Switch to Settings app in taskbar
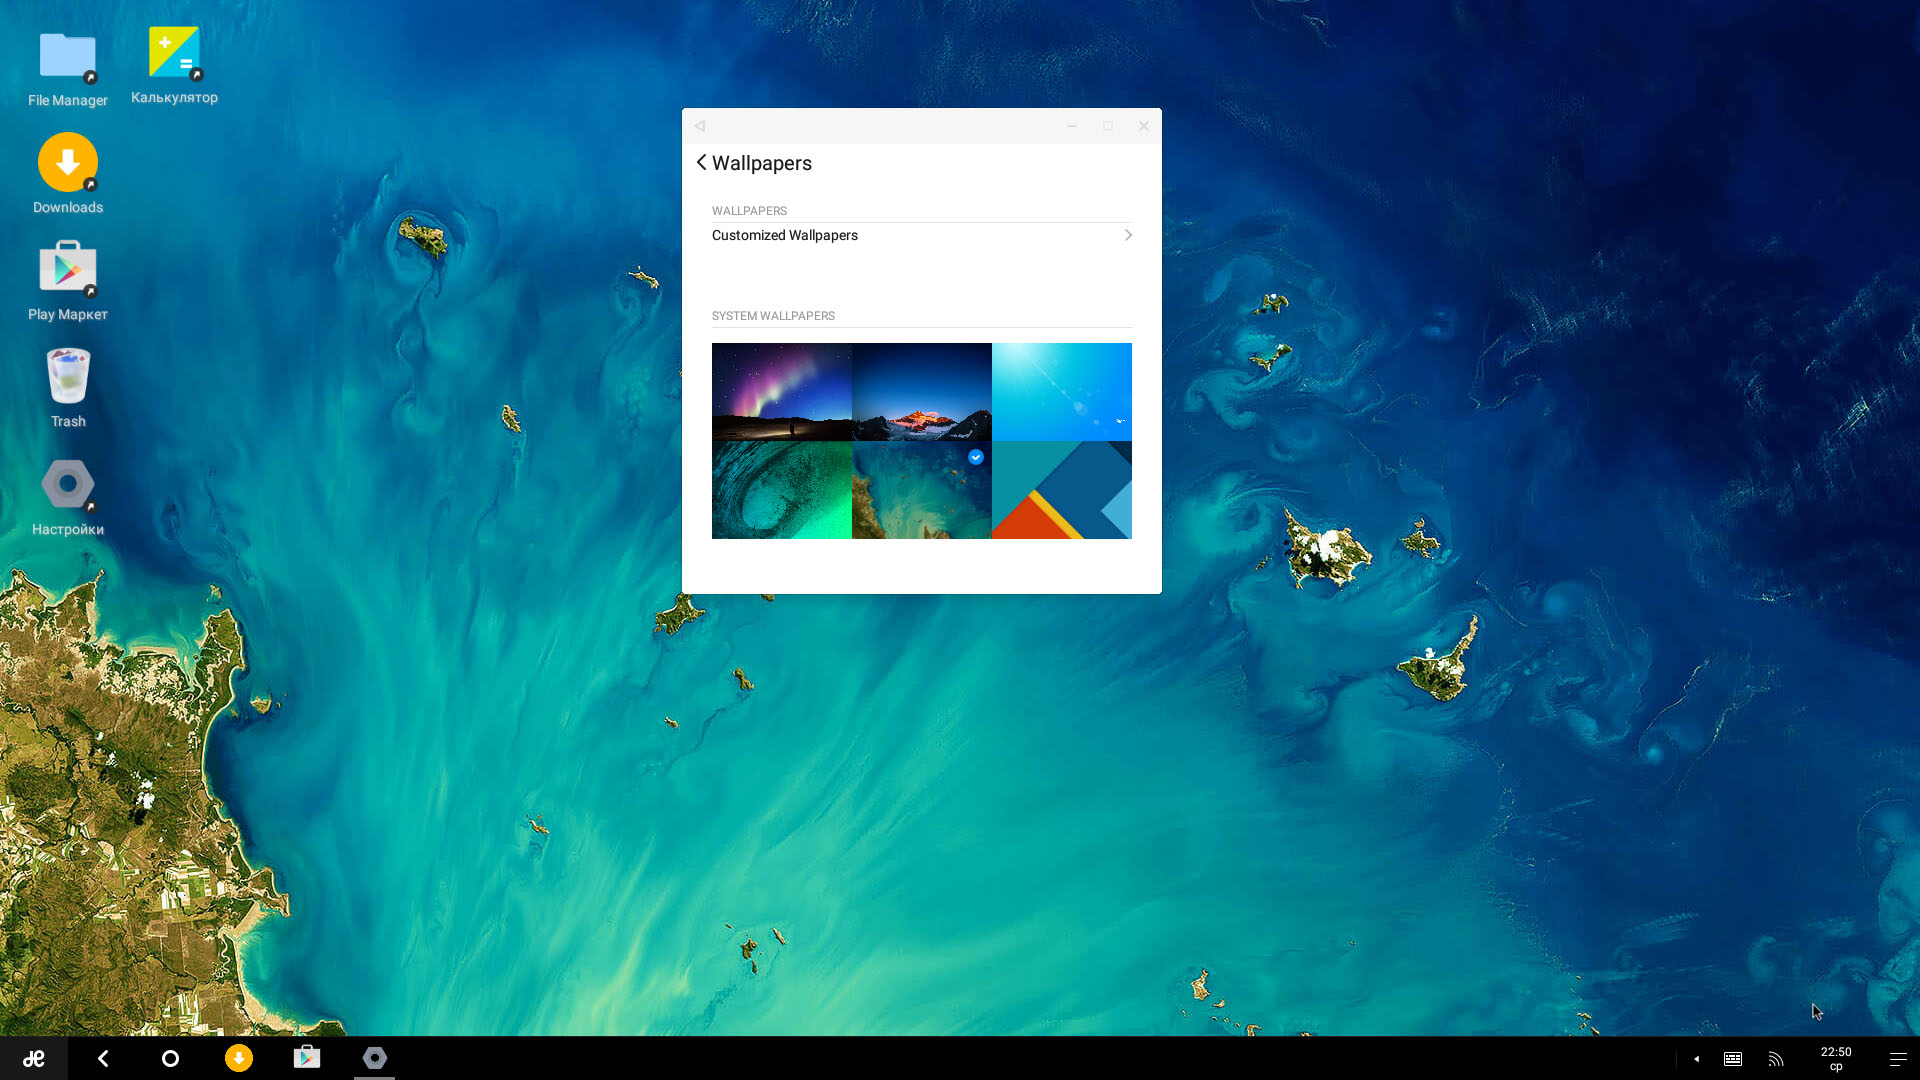Viewport: 1920px width, 1080px height. 375,1058
